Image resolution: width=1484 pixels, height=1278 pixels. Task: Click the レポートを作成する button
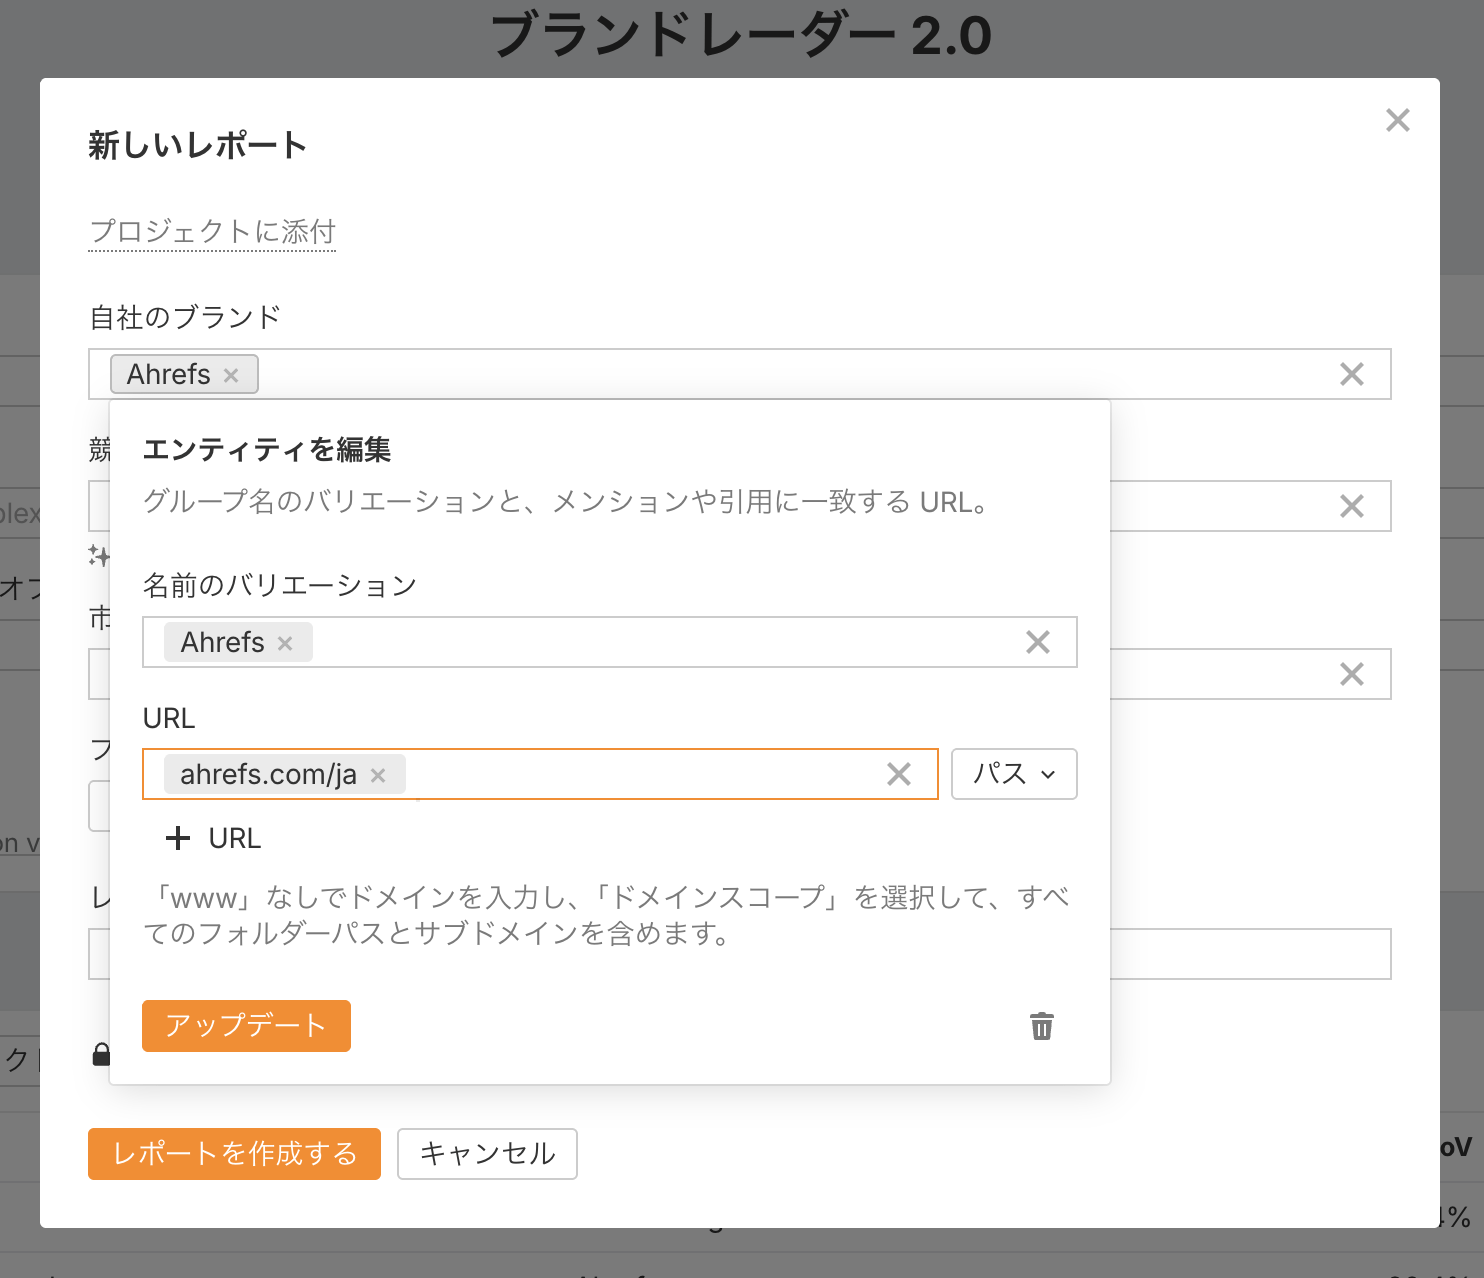point(234,1154)
